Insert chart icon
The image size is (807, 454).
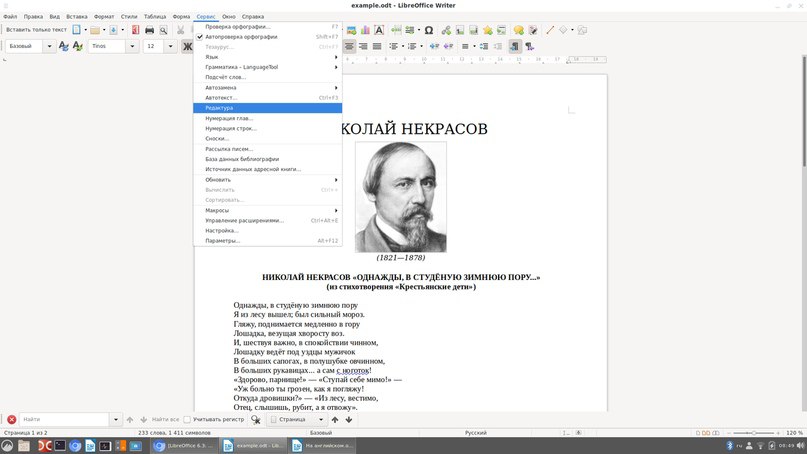365,30
